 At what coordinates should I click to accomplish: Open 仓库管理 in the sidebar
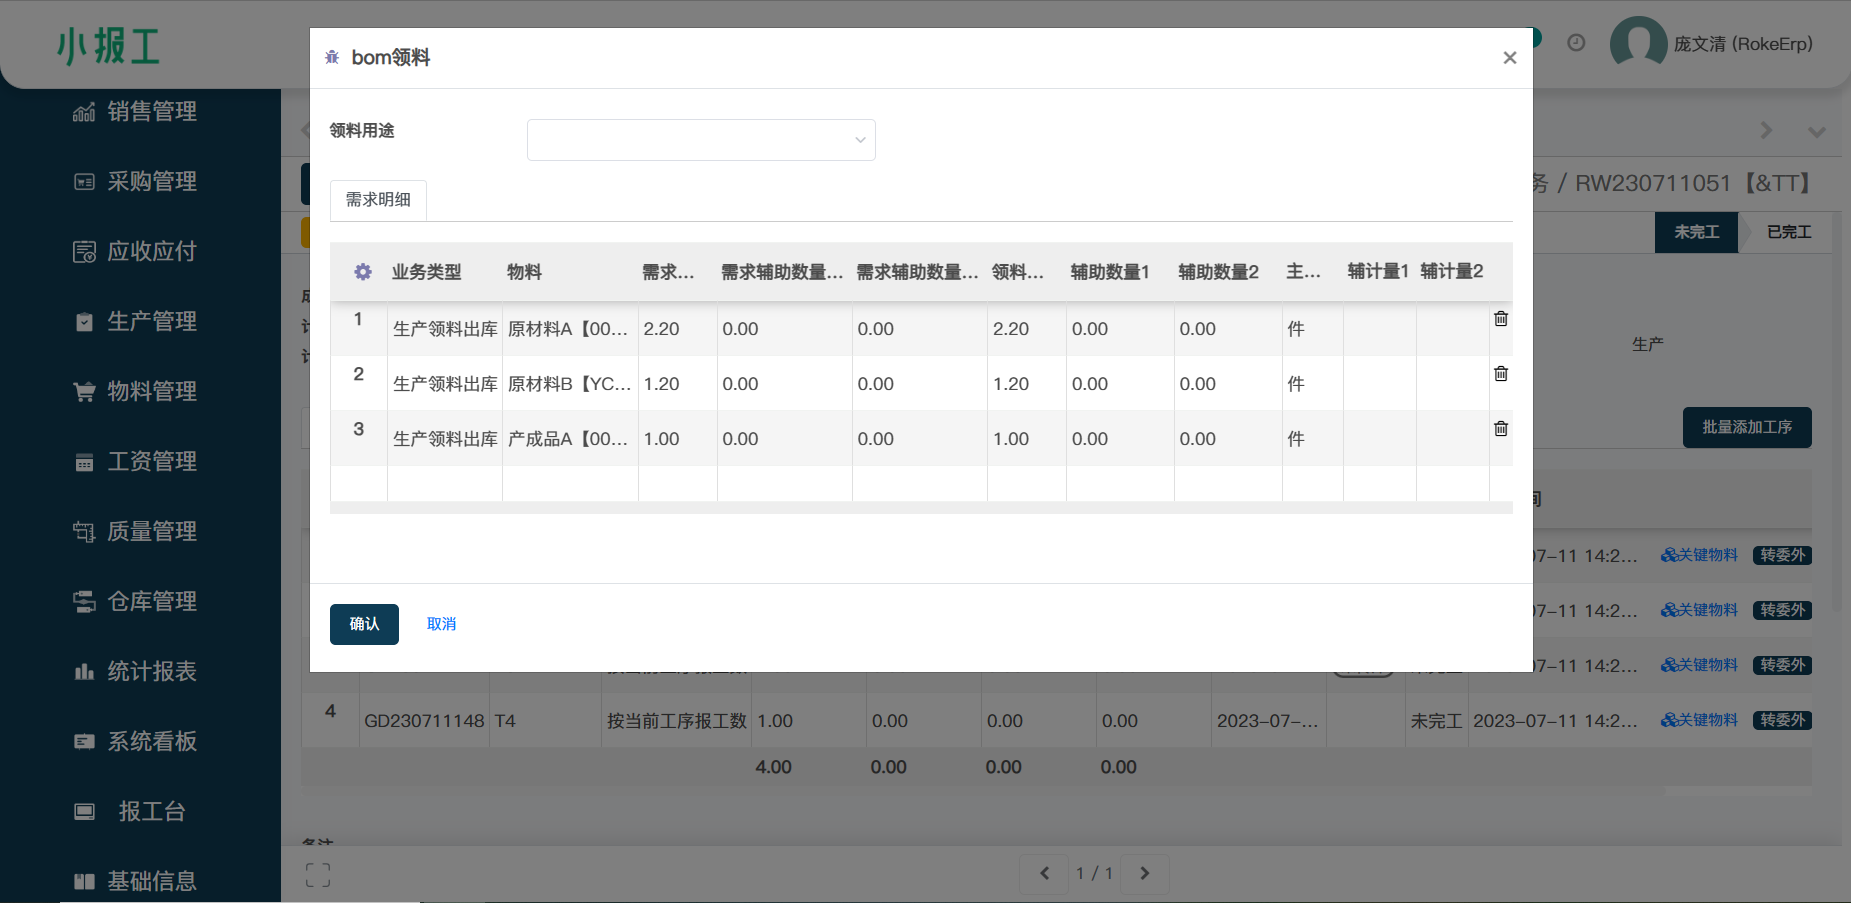tap(151, 602)
